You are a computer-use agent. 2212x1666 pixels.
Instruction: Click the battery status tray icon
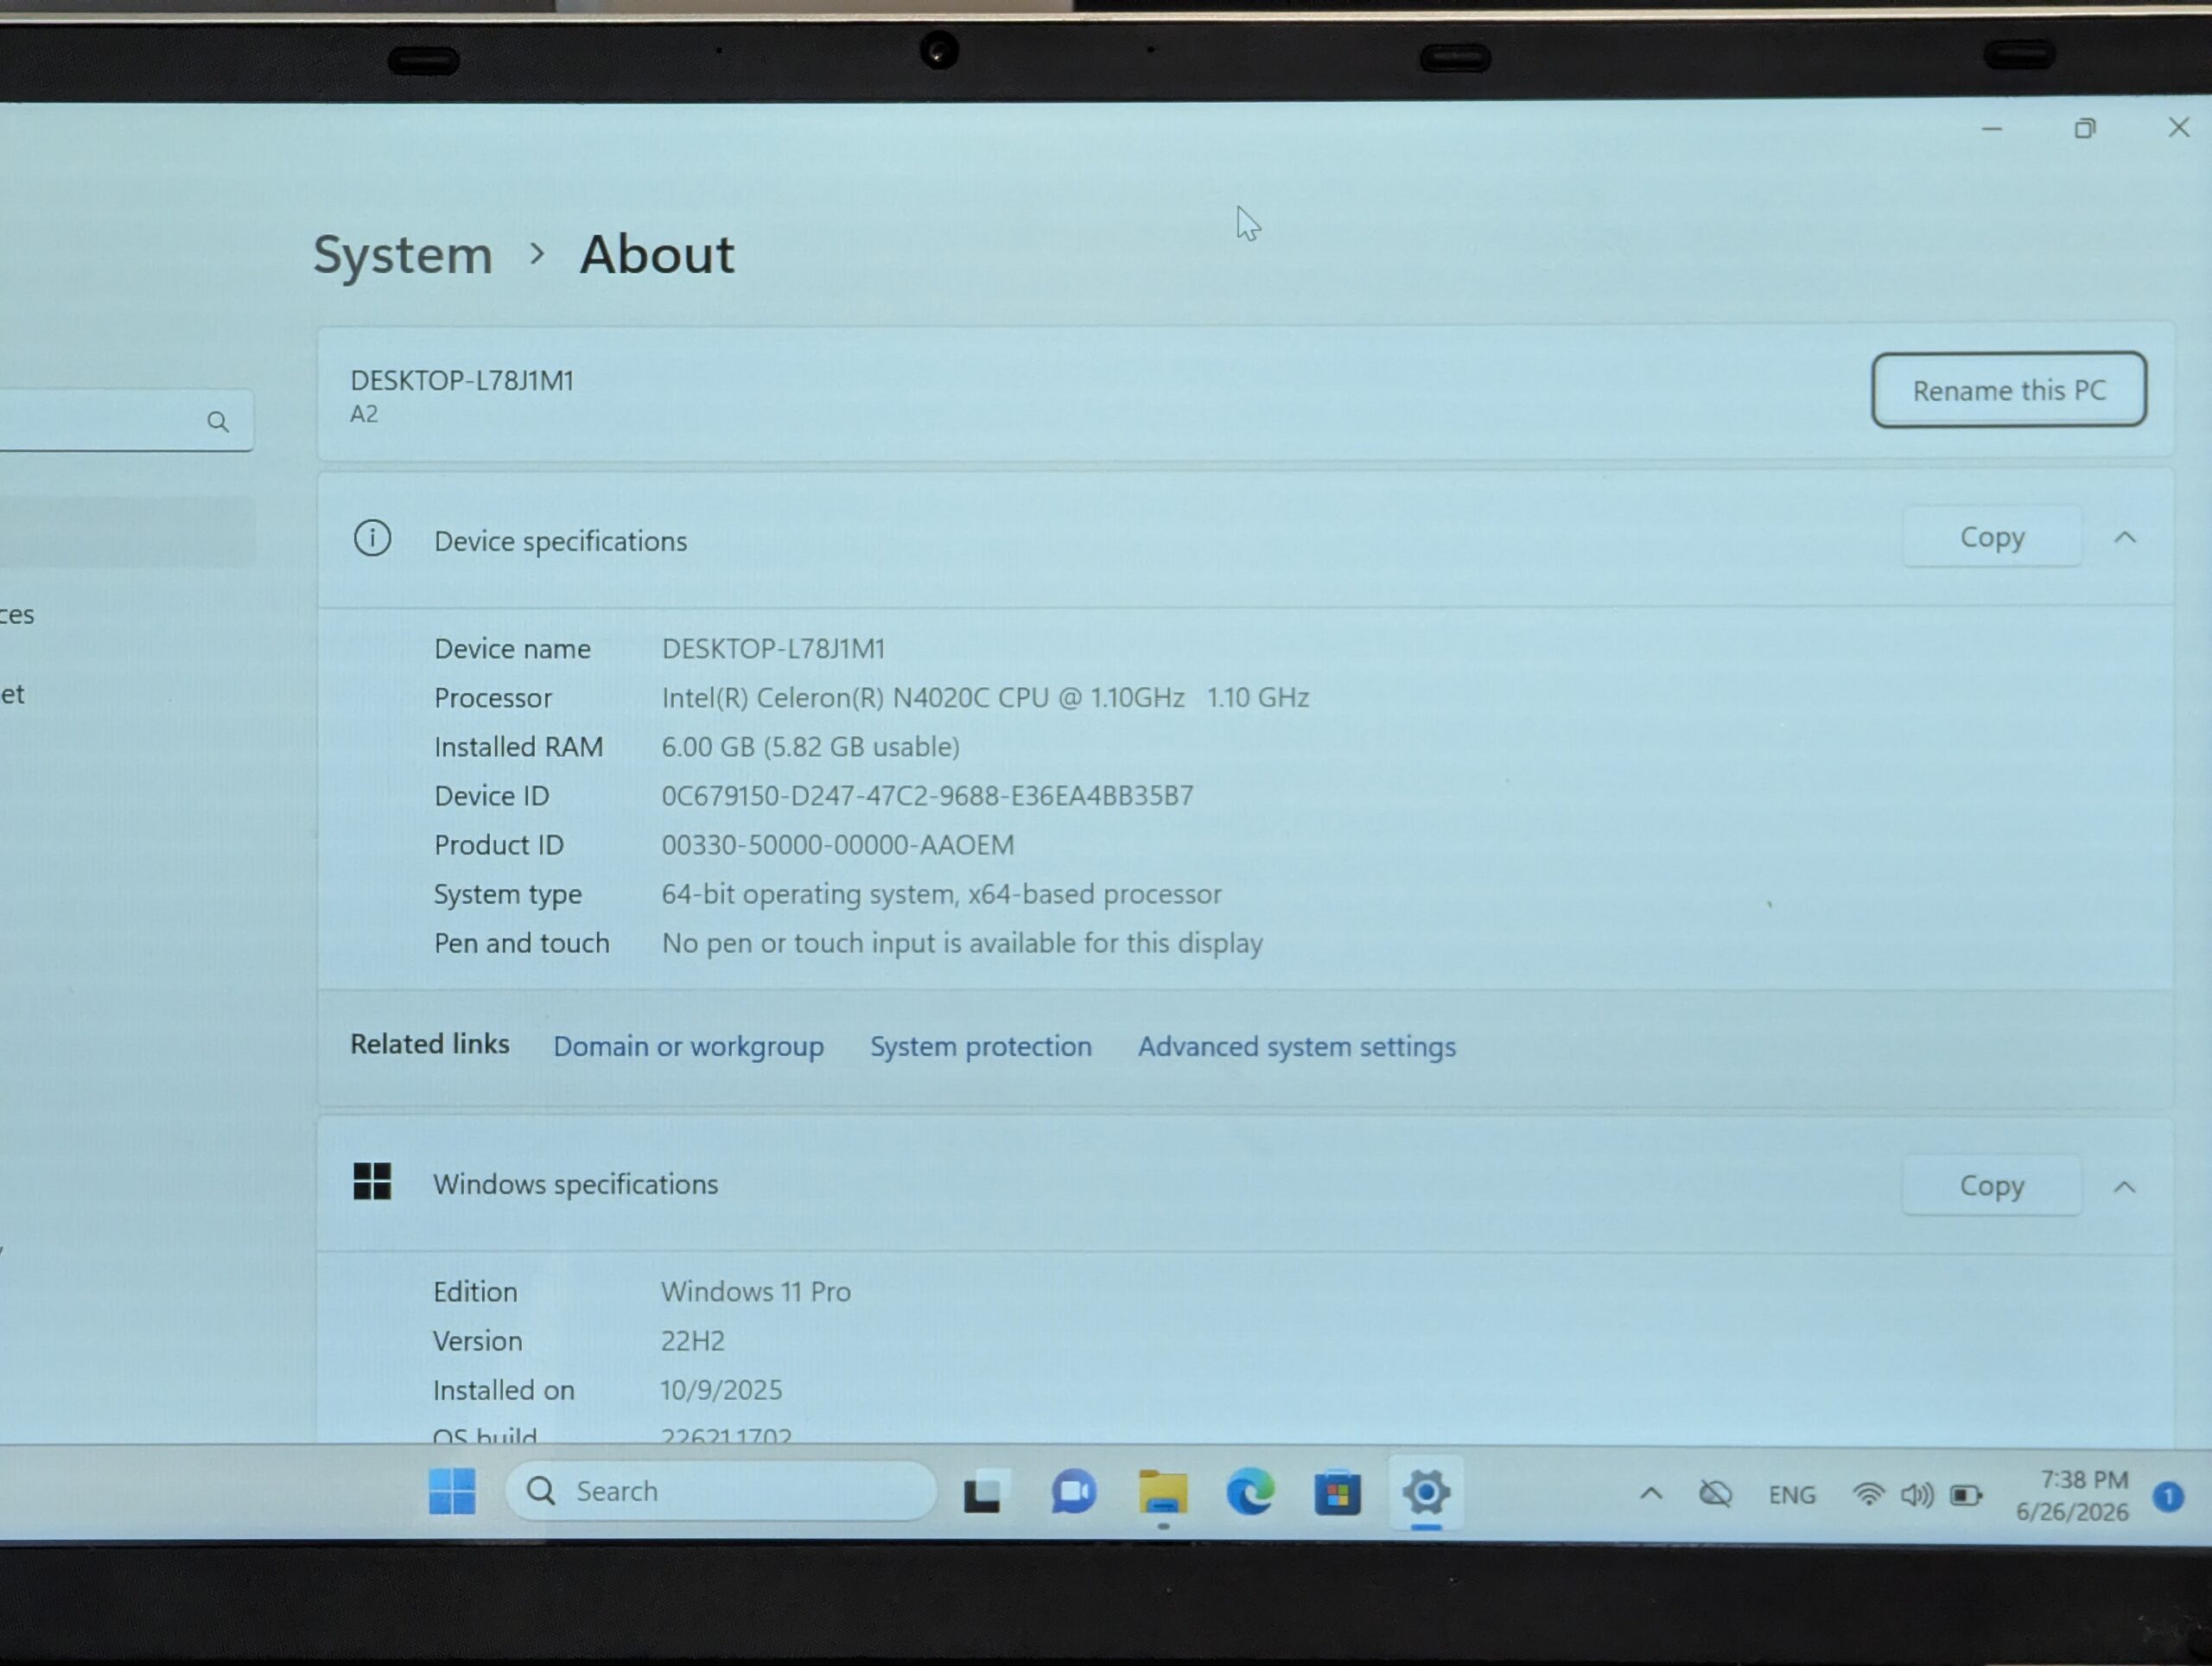pyautogui.click(x=1966, y=1495)
